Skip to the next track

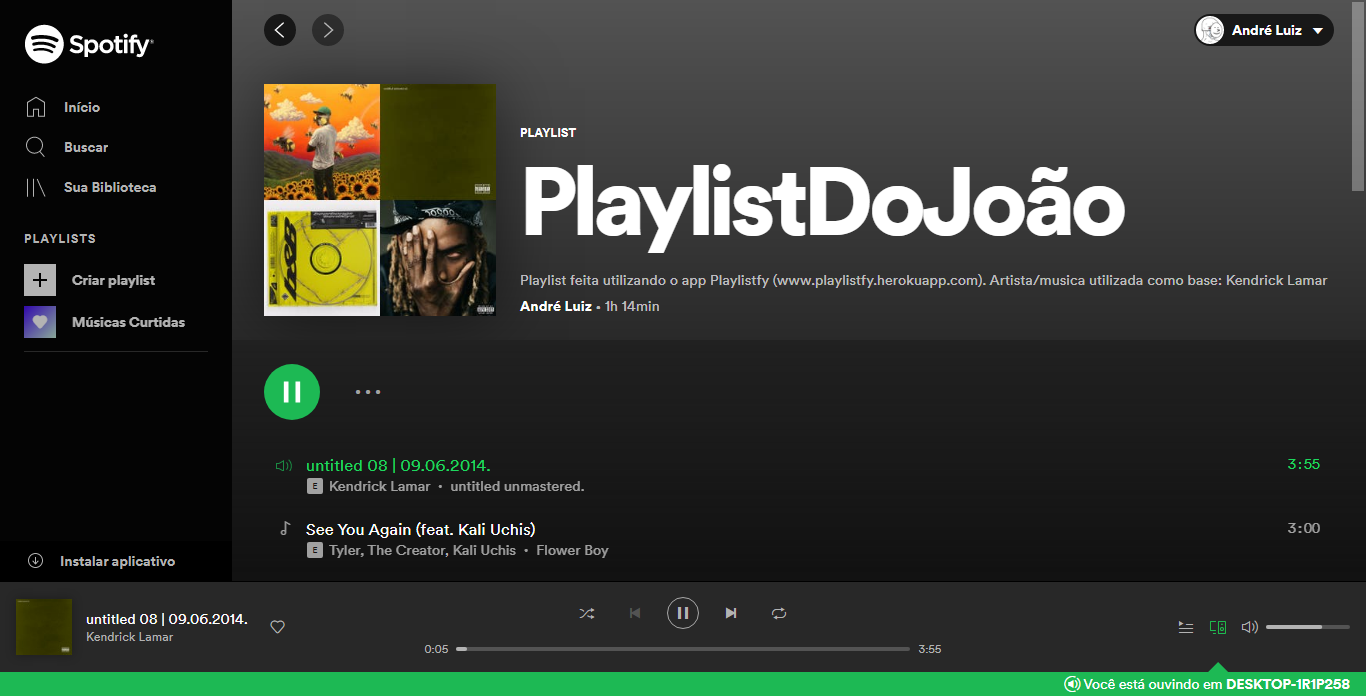click(731, 613)
